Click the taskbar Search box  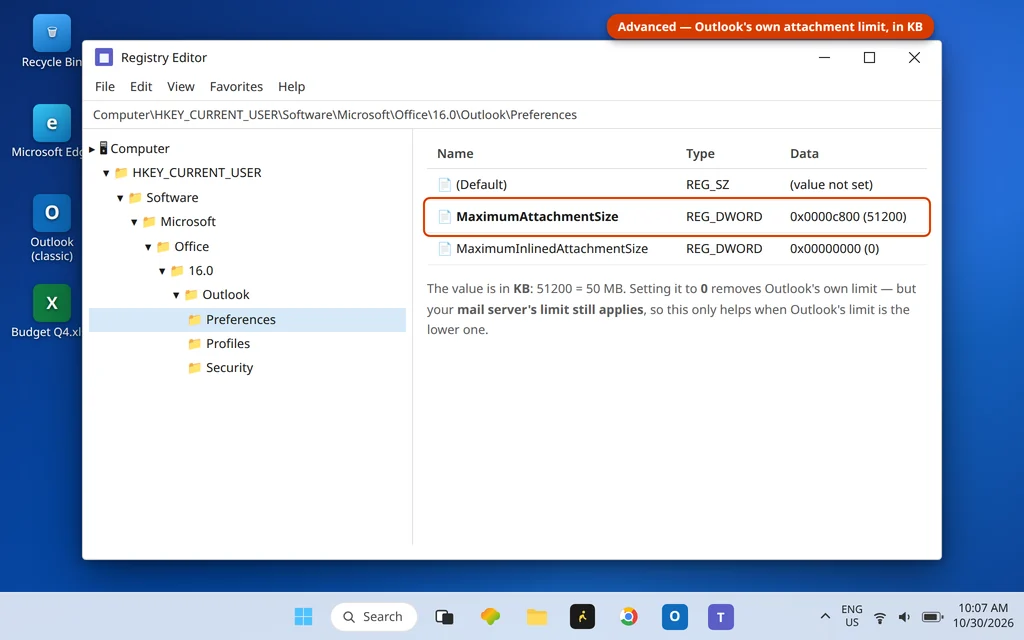[x=374, y=616]
